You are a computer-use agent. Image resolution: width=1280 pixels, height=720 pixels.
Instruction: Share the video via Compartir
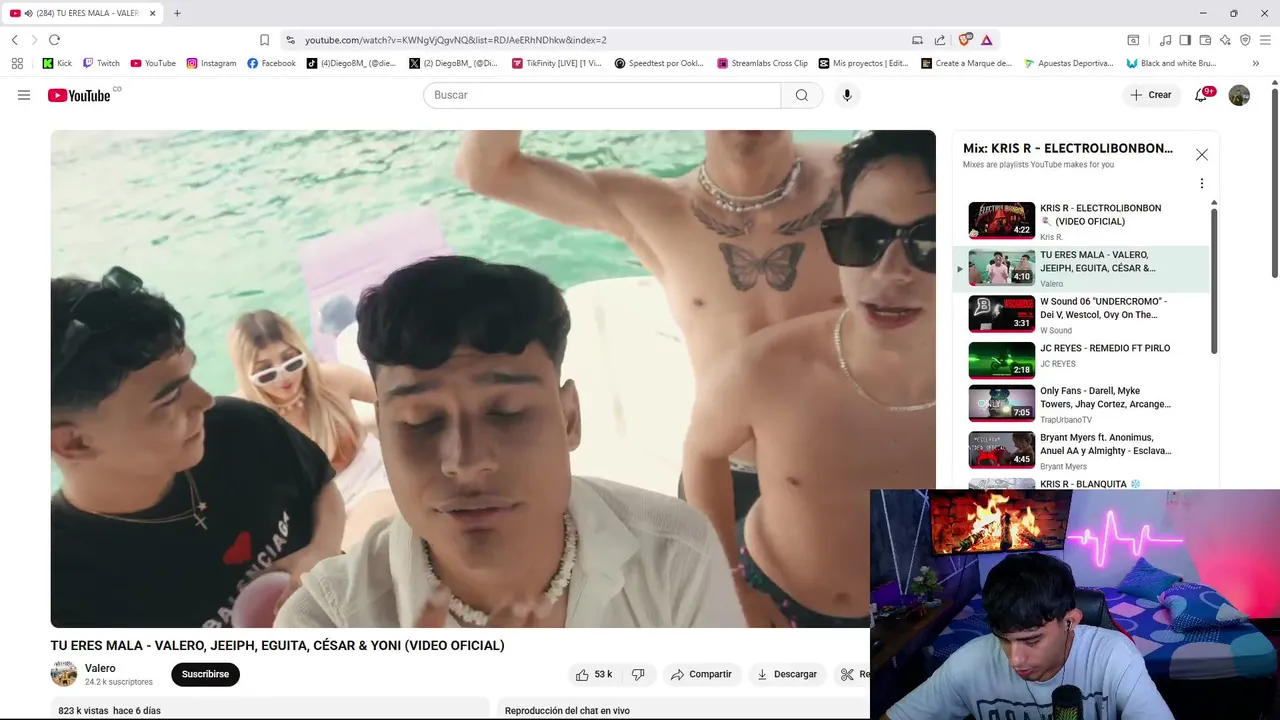[701, 674]
